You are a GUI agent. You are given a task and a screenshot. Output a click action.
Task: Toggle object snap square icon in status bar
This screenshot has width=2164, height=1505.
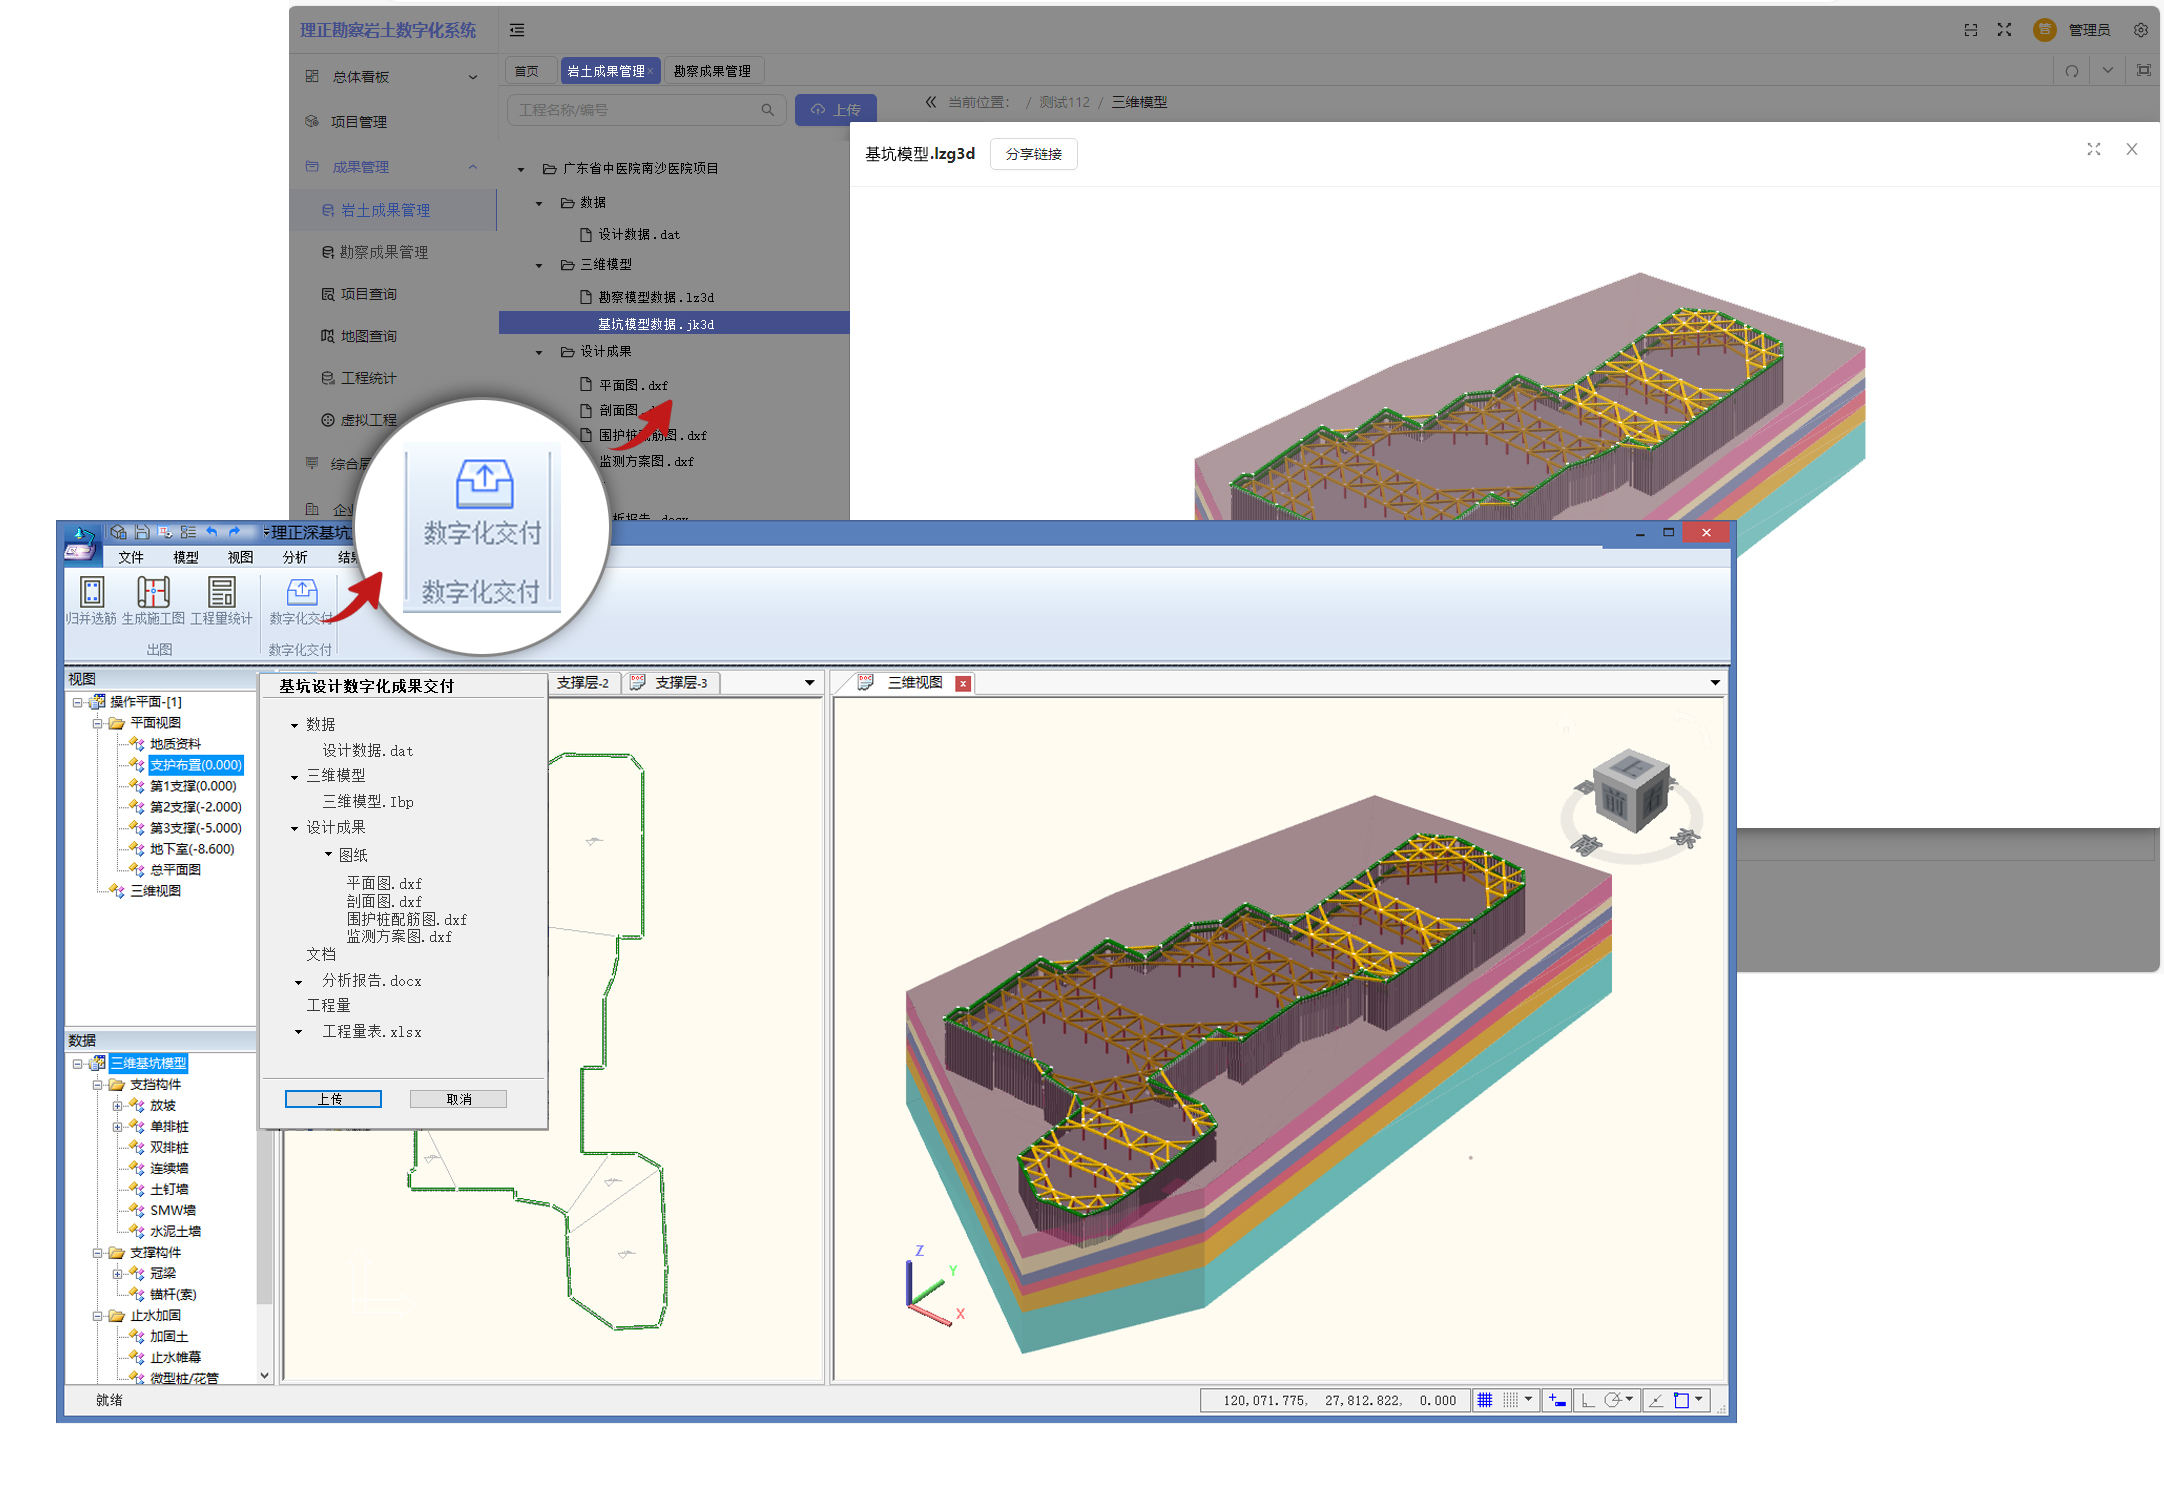coord(1682,1400)
